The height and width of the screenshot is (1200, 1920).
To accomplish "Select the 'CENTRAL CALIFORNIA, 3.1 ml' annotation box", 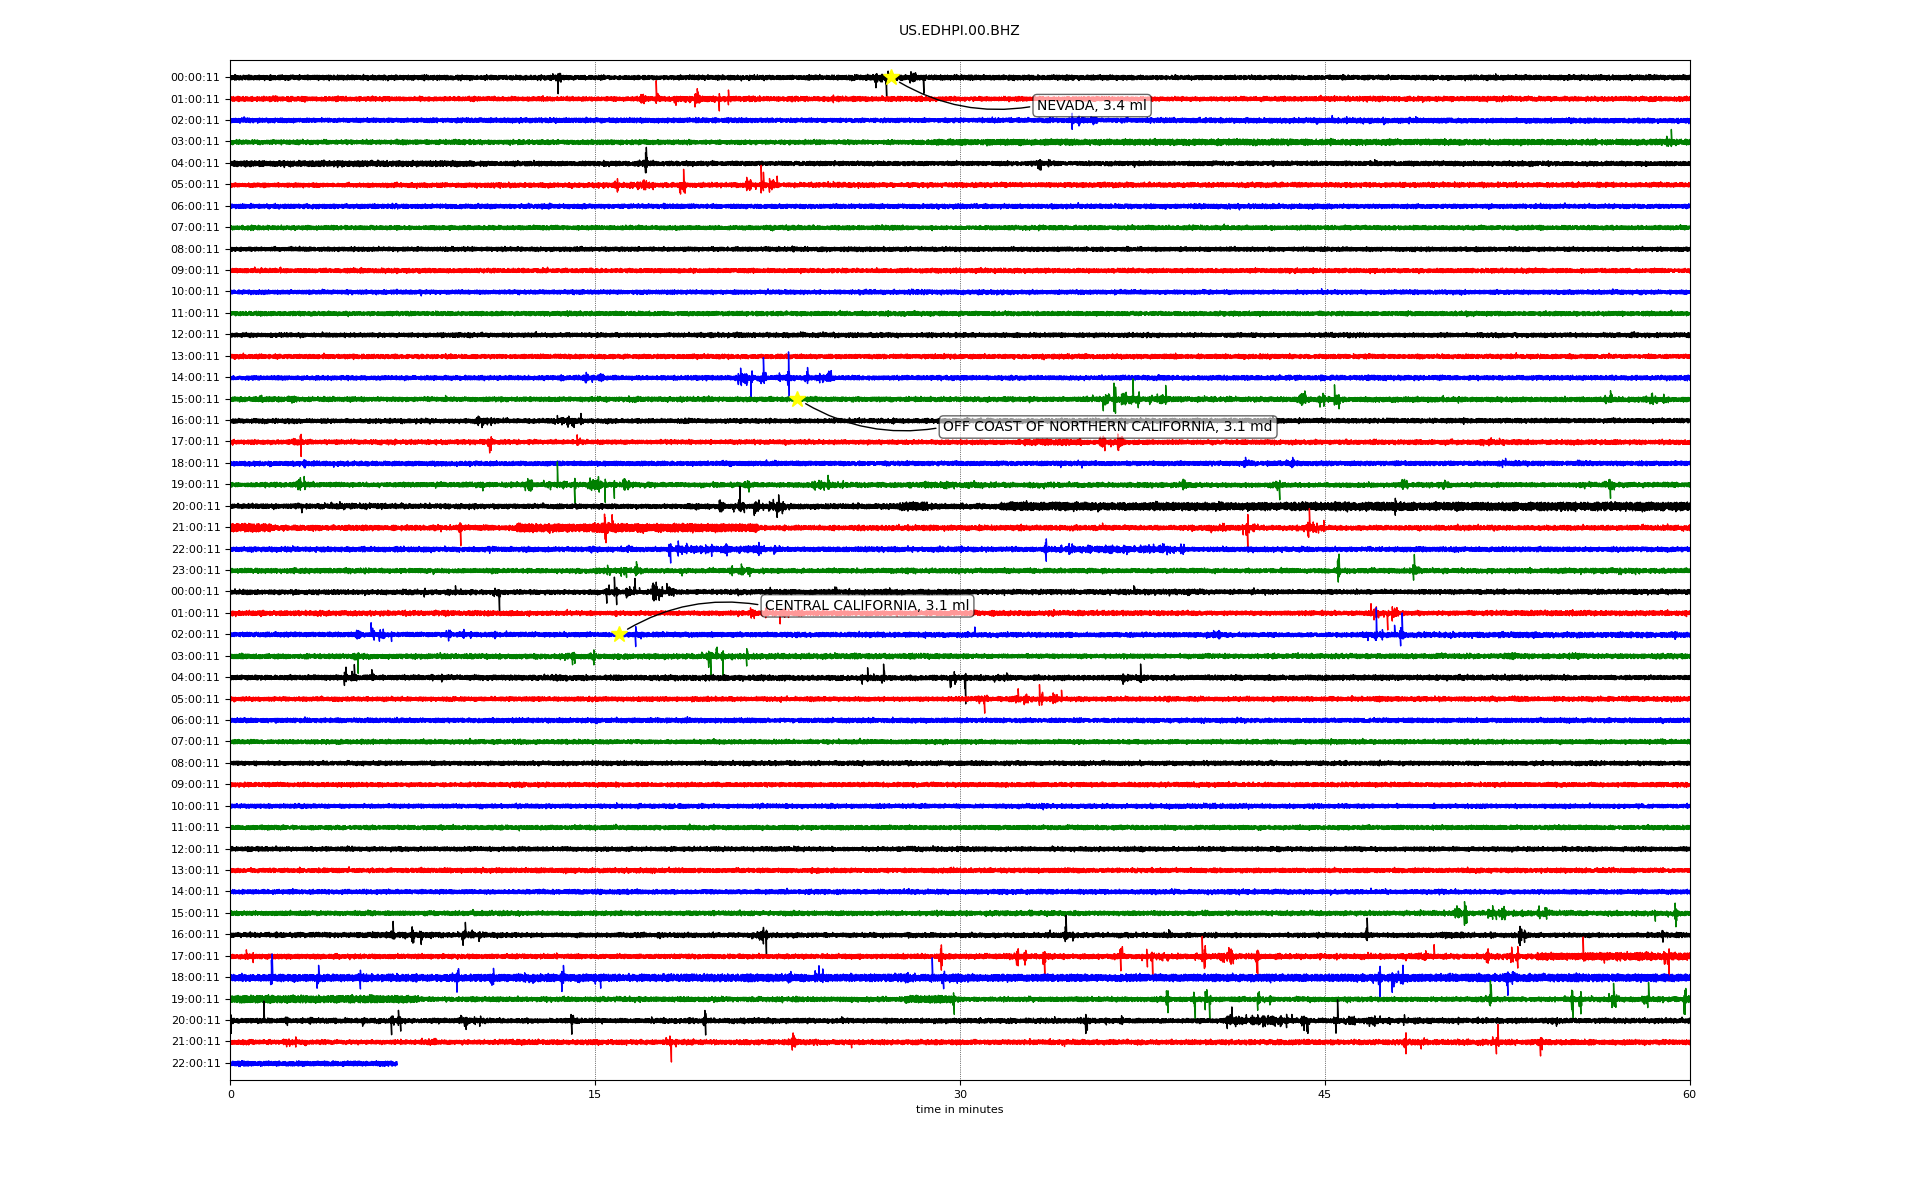I will coord(867,606).
